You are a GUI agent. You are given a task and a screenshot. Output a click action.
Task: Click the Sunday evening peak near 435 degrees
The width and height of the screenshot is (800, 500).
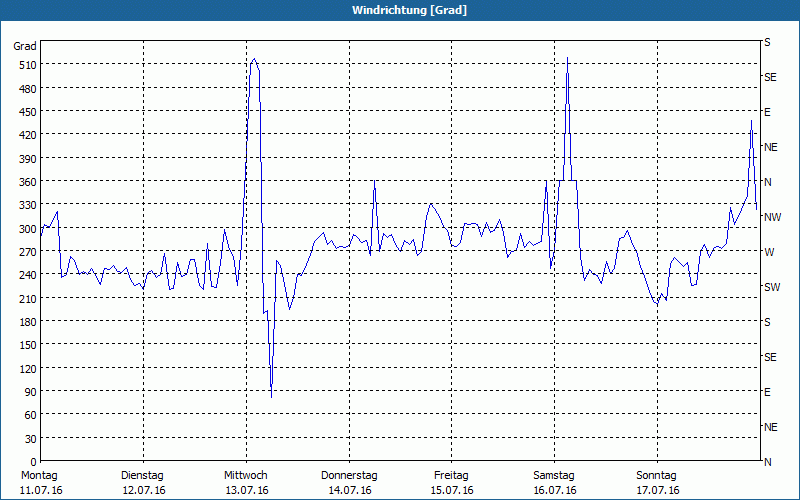pyautogui.click(x=752, y=121)
